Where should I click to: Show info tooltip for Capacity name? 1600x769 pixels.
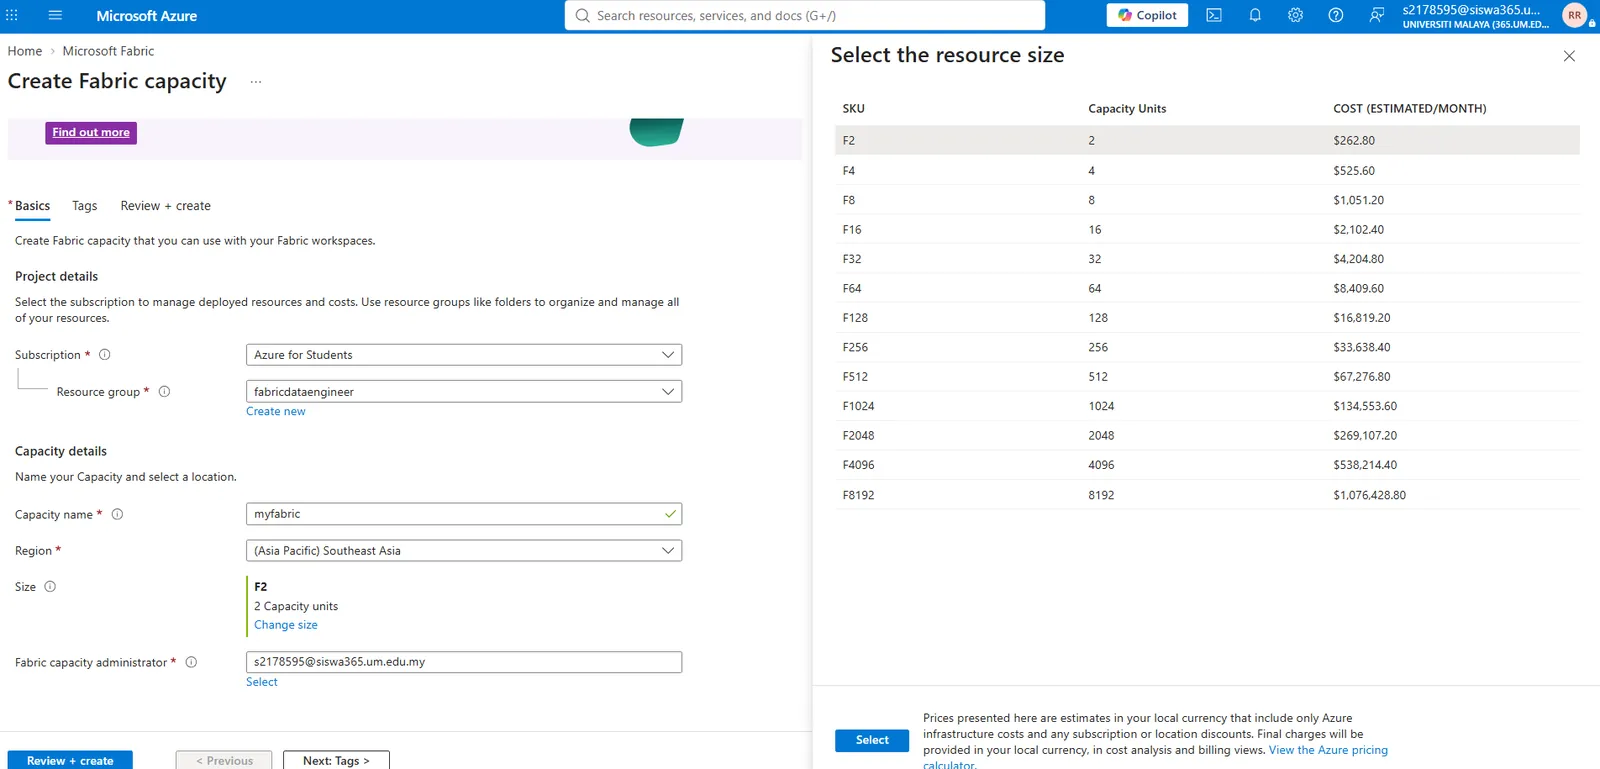[117, 514]
